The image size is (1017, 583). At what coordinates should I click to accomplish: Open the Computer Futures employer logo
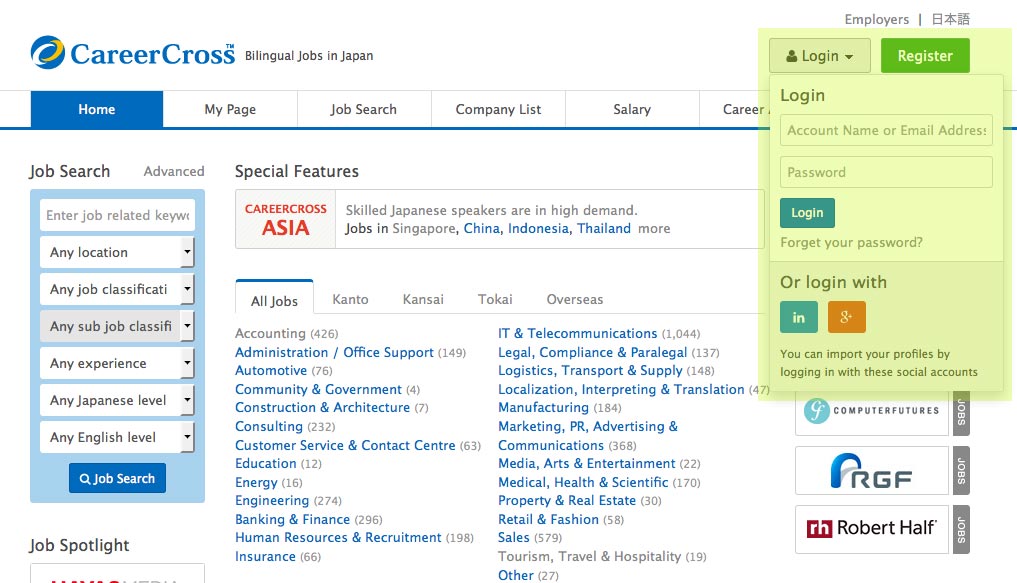(872, 411)
